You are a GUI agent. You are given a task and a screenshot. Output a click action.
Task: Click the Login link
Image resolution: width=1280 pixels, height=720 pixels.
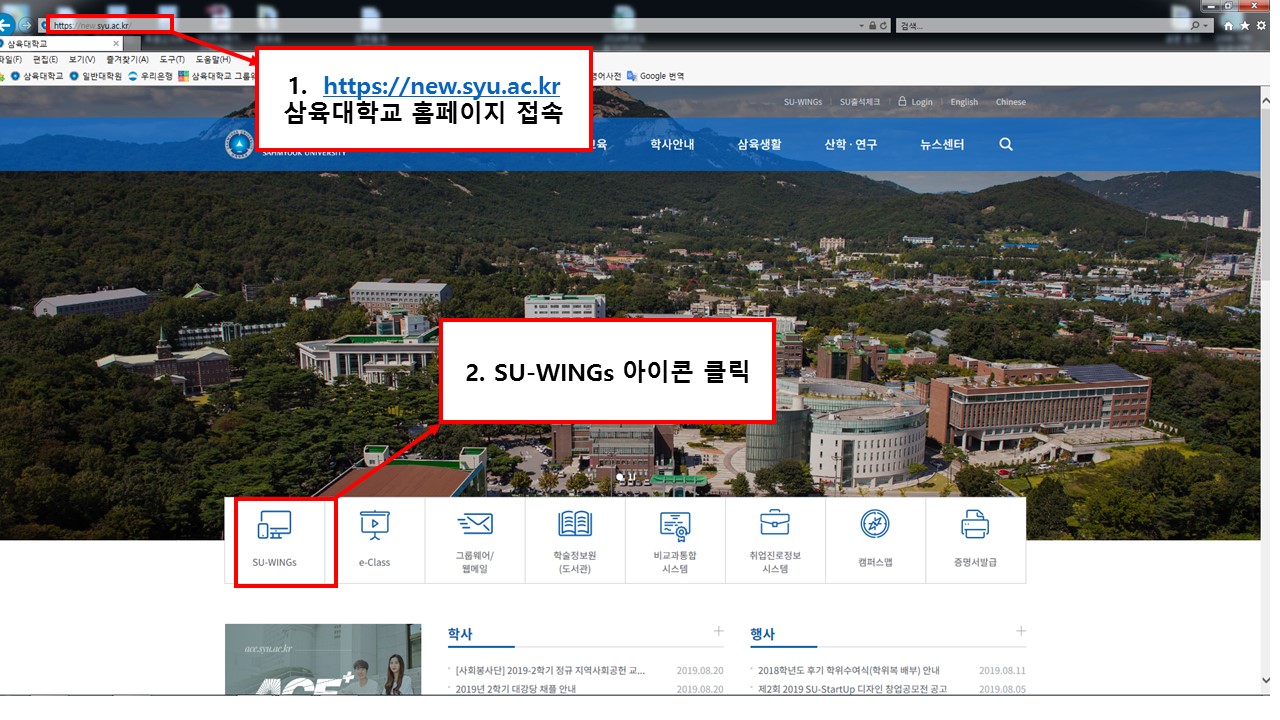click(922, 102)
